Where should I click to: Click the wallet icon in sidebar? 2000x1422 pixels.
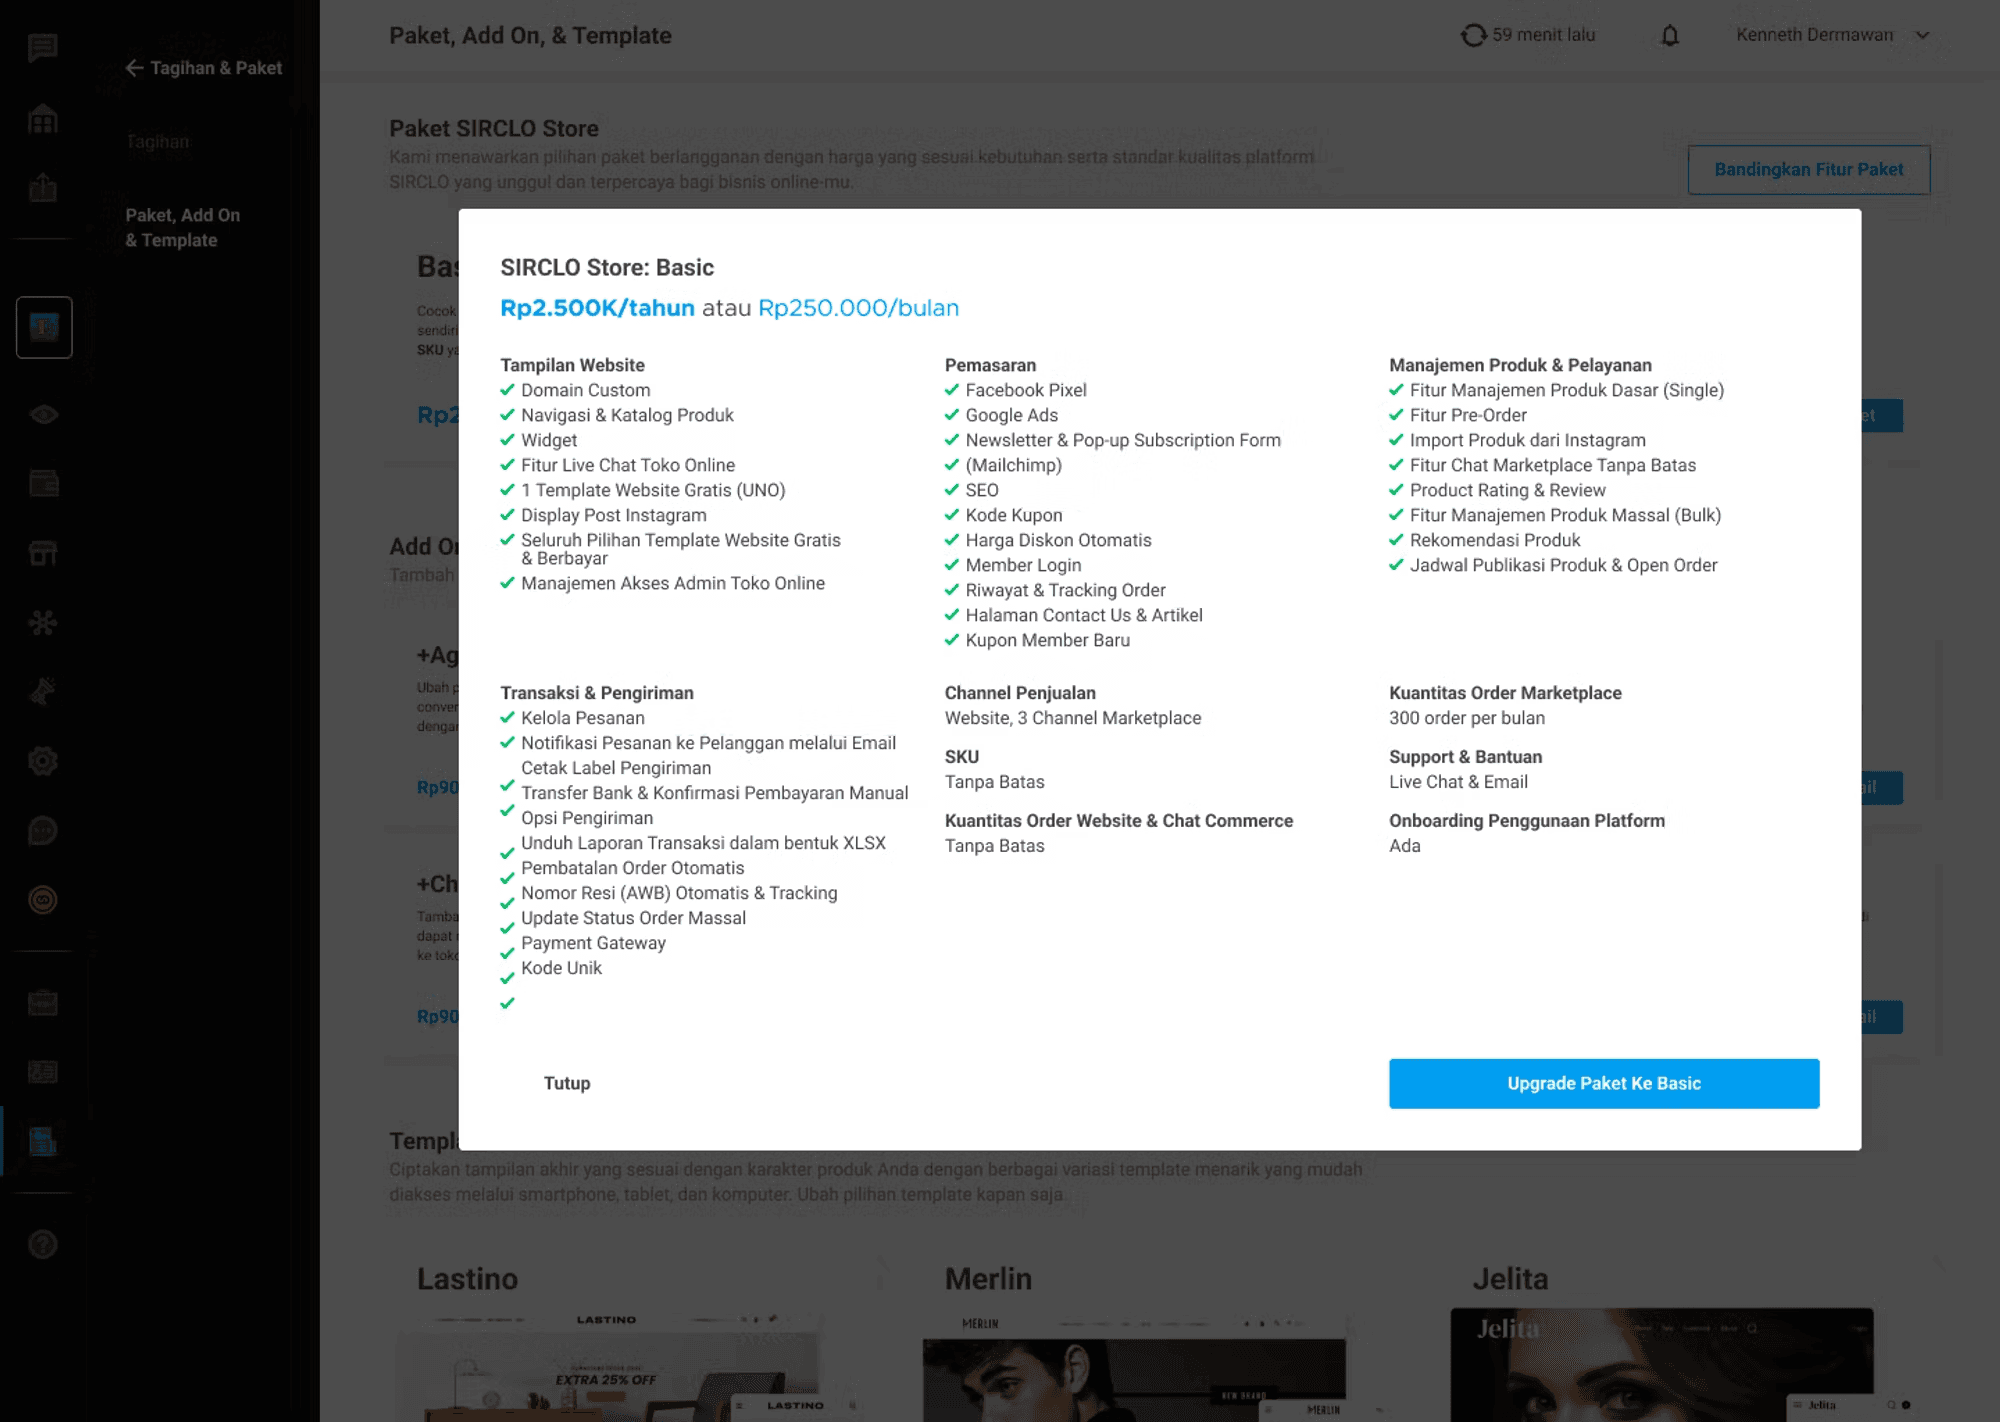tap(43, 484)
